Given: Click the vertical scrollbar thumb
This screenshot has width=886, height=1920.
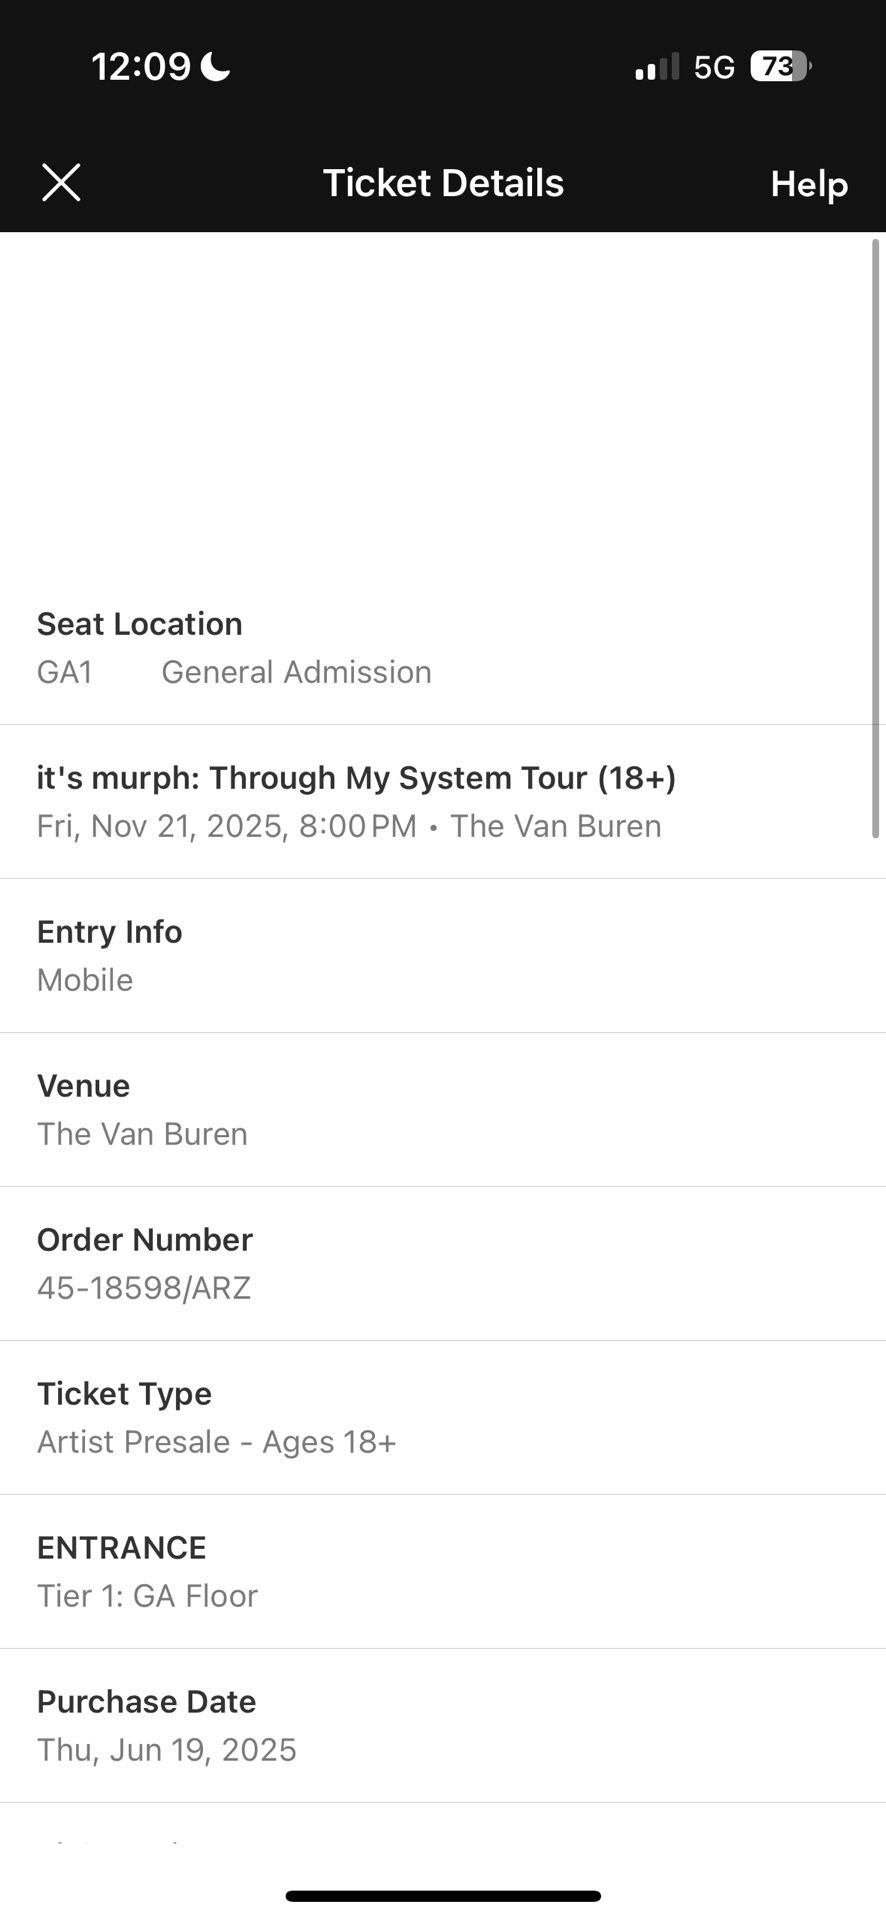Looking at the screenshot, I should pyautogui.click(x=876, y=538).
